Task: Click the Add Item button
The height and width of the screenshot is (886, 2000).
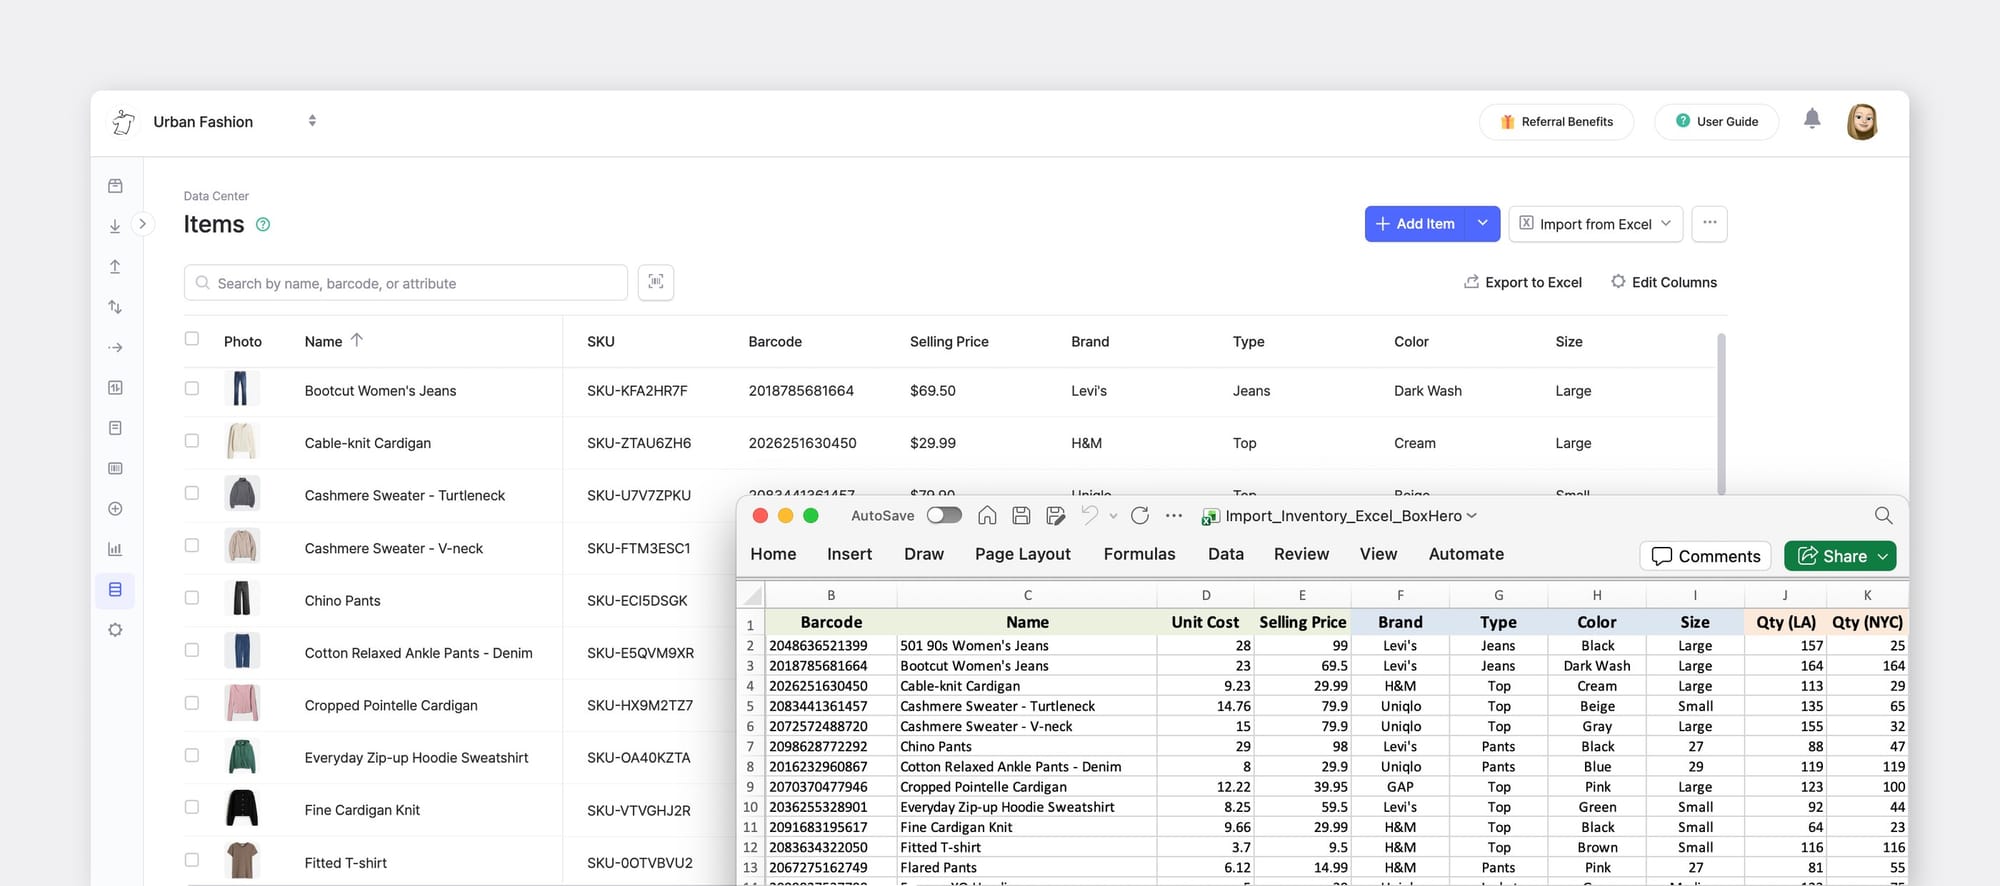Action: click(1415, 224)
